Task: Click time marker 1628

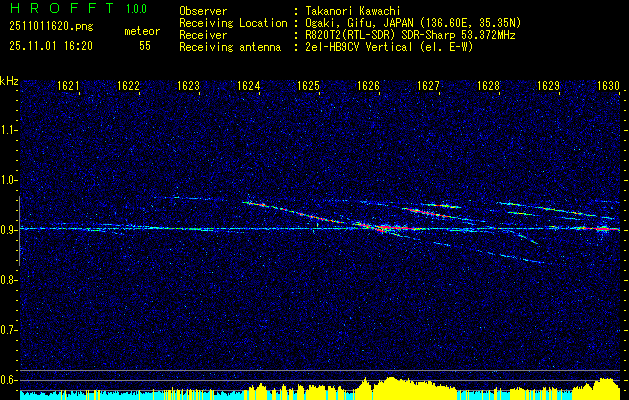Action: click(x=489, y=86)
